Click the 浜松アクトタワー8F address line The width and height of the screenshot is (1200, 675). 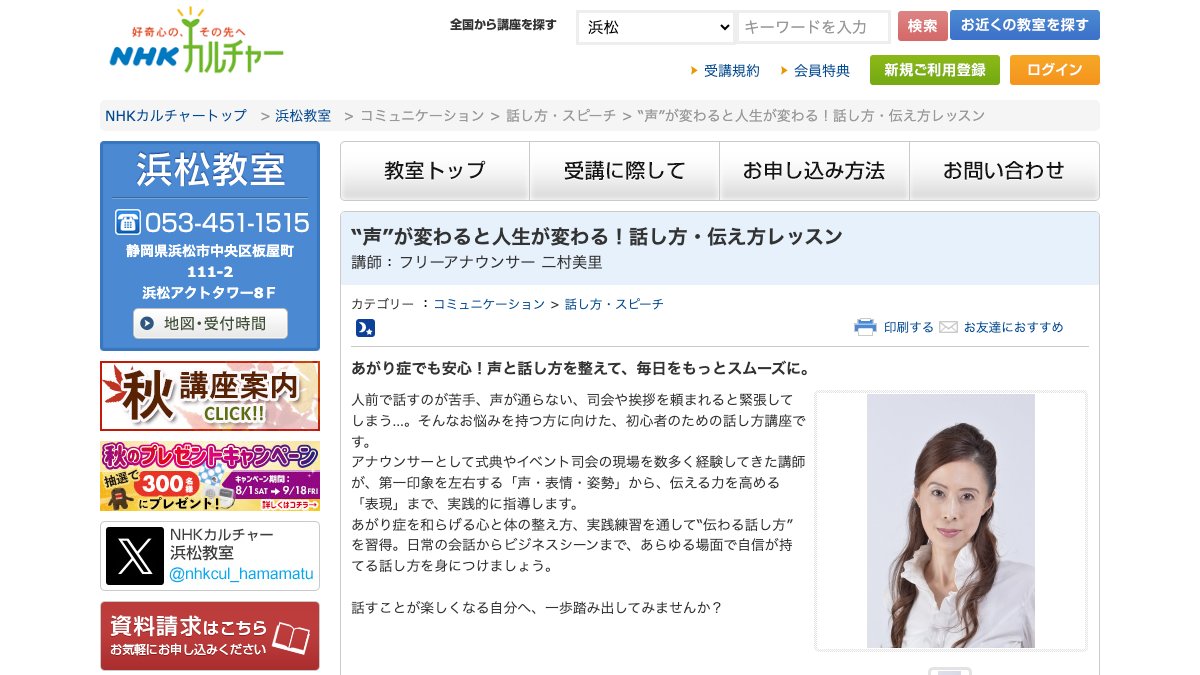click(x=209, y=292)
